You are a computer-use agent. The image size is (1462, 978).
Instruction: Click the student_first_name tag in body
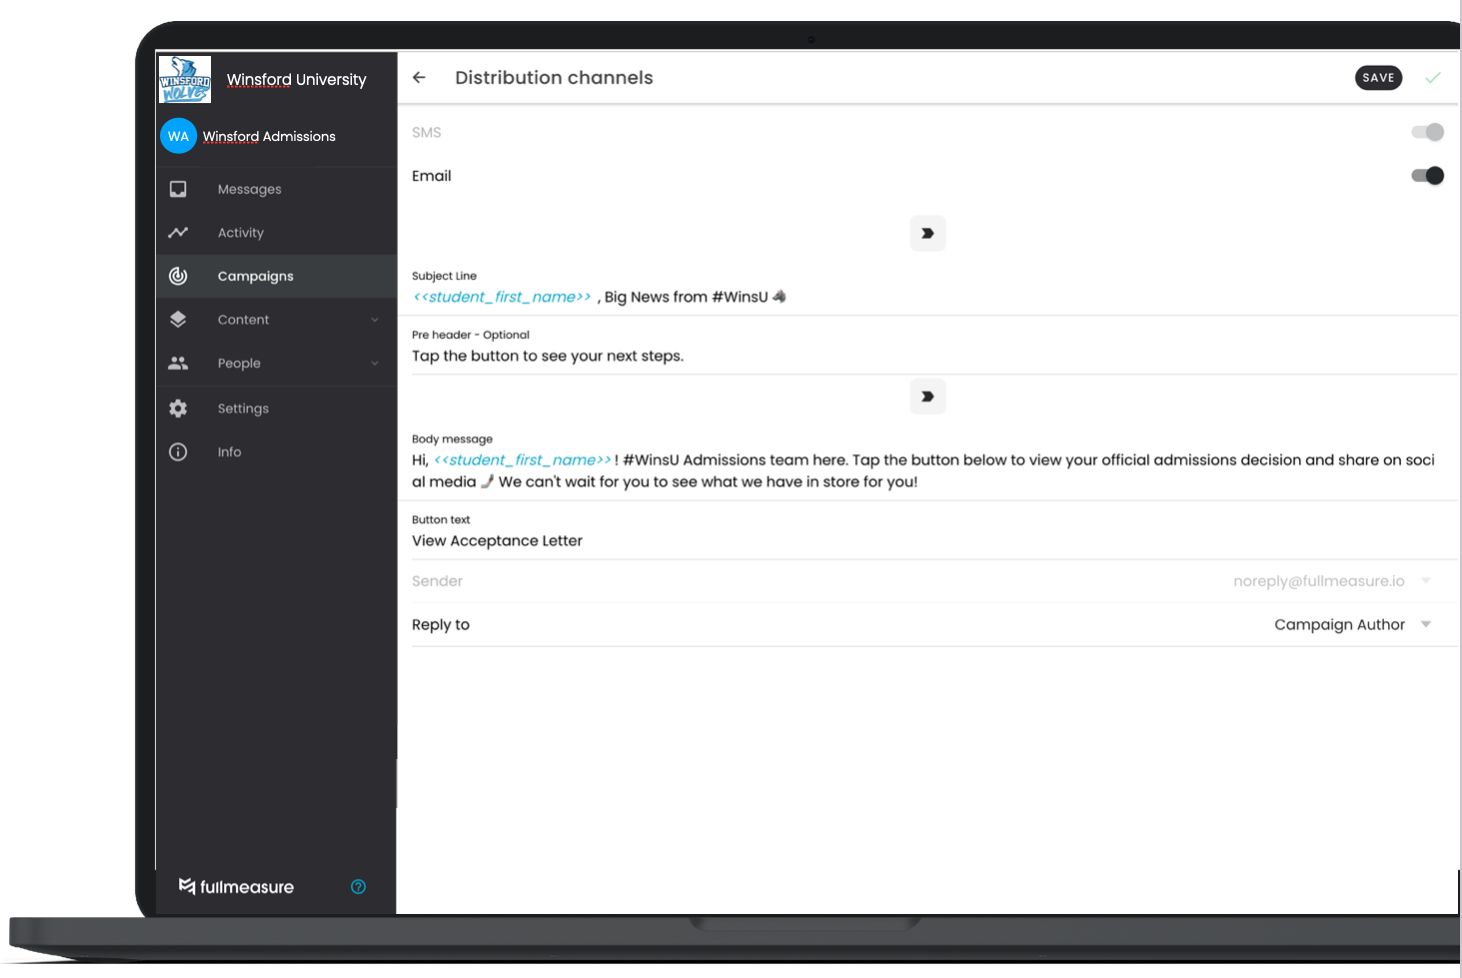522,460
